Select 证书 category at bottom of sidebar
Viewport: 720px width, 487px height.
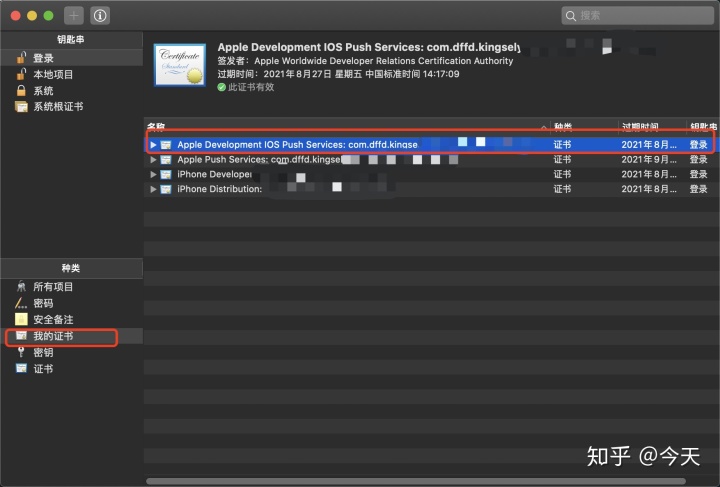[x=72, y=369]
